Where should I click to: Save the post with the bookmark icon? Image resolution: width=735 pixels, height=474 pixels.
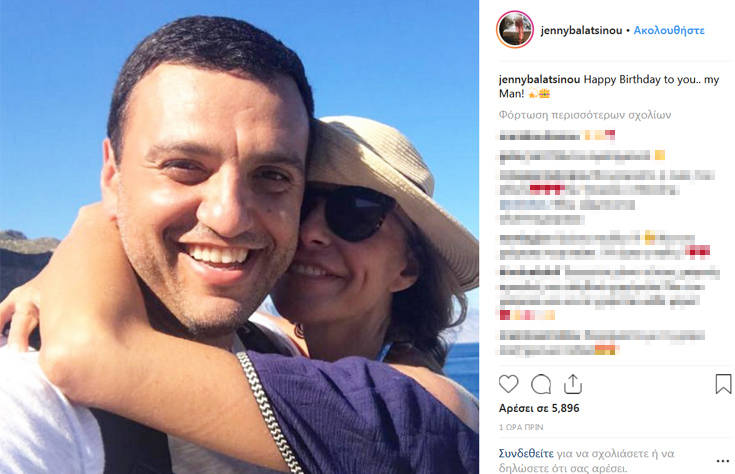click(723, 384)
